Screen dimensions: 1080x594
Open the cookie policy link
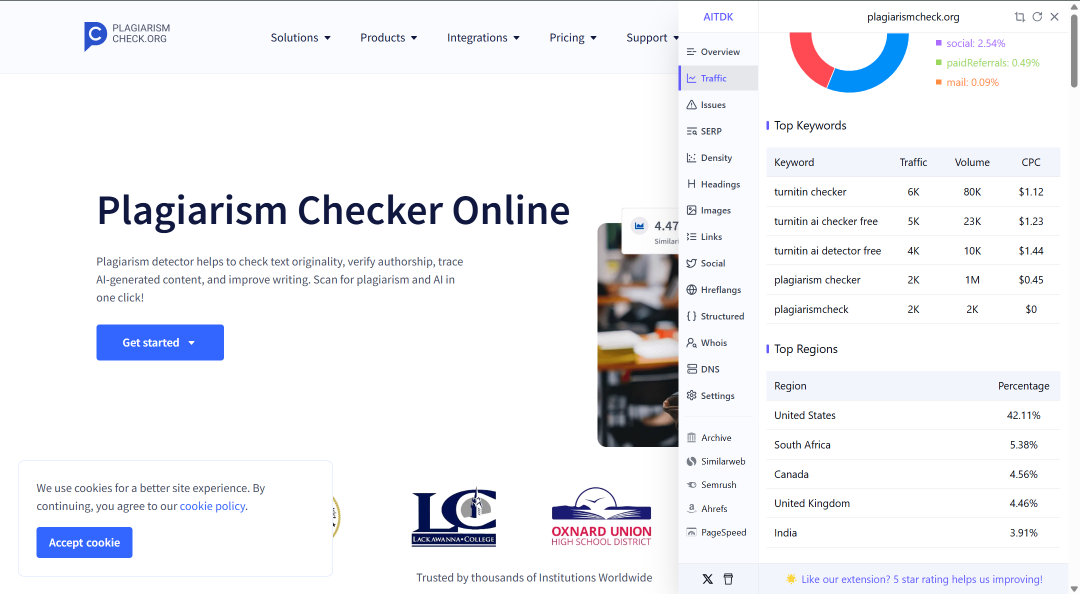[x=212, y=506]
